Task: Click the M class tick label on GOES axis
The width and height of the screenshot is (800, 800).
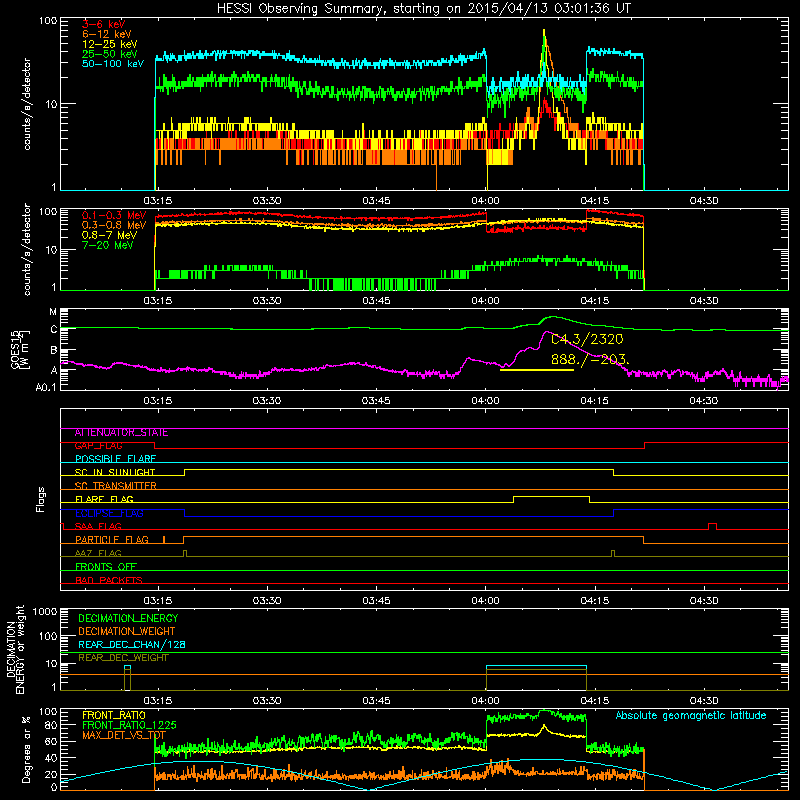Action: click(x=53, y=311)
